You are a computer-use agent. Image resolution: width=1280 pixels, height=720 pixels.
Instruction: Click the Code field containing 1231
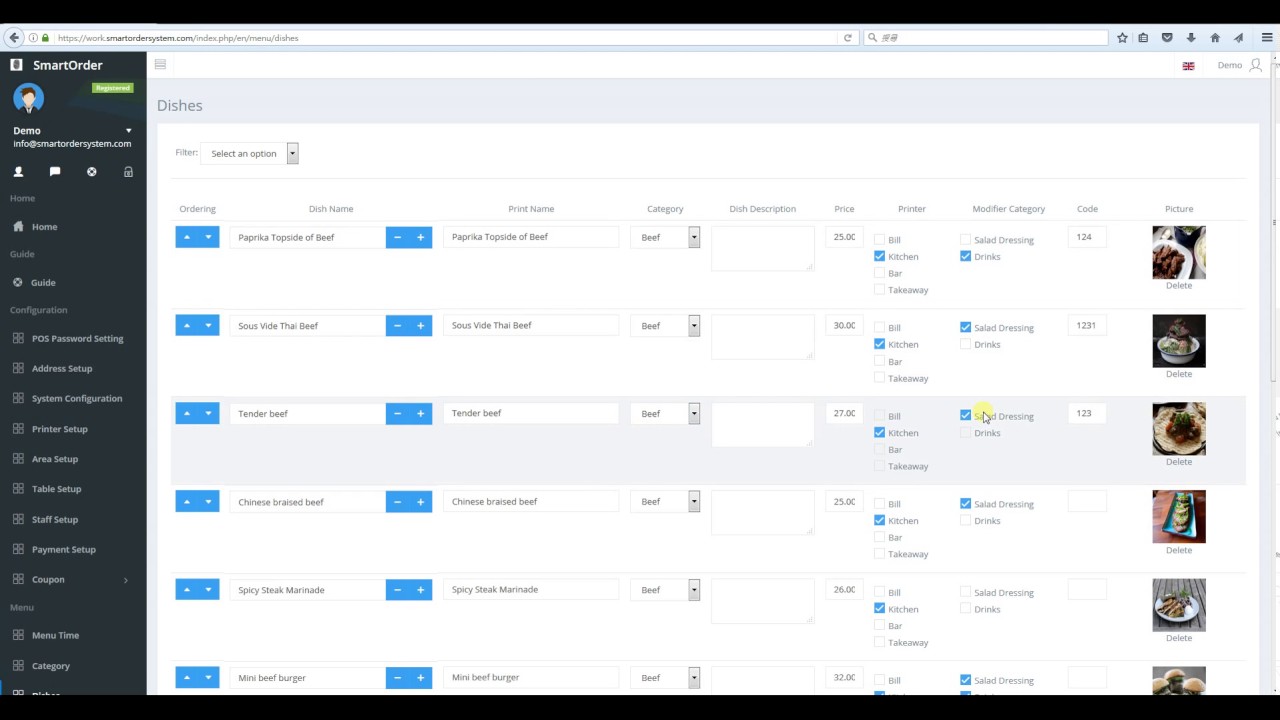point(1087,325)
